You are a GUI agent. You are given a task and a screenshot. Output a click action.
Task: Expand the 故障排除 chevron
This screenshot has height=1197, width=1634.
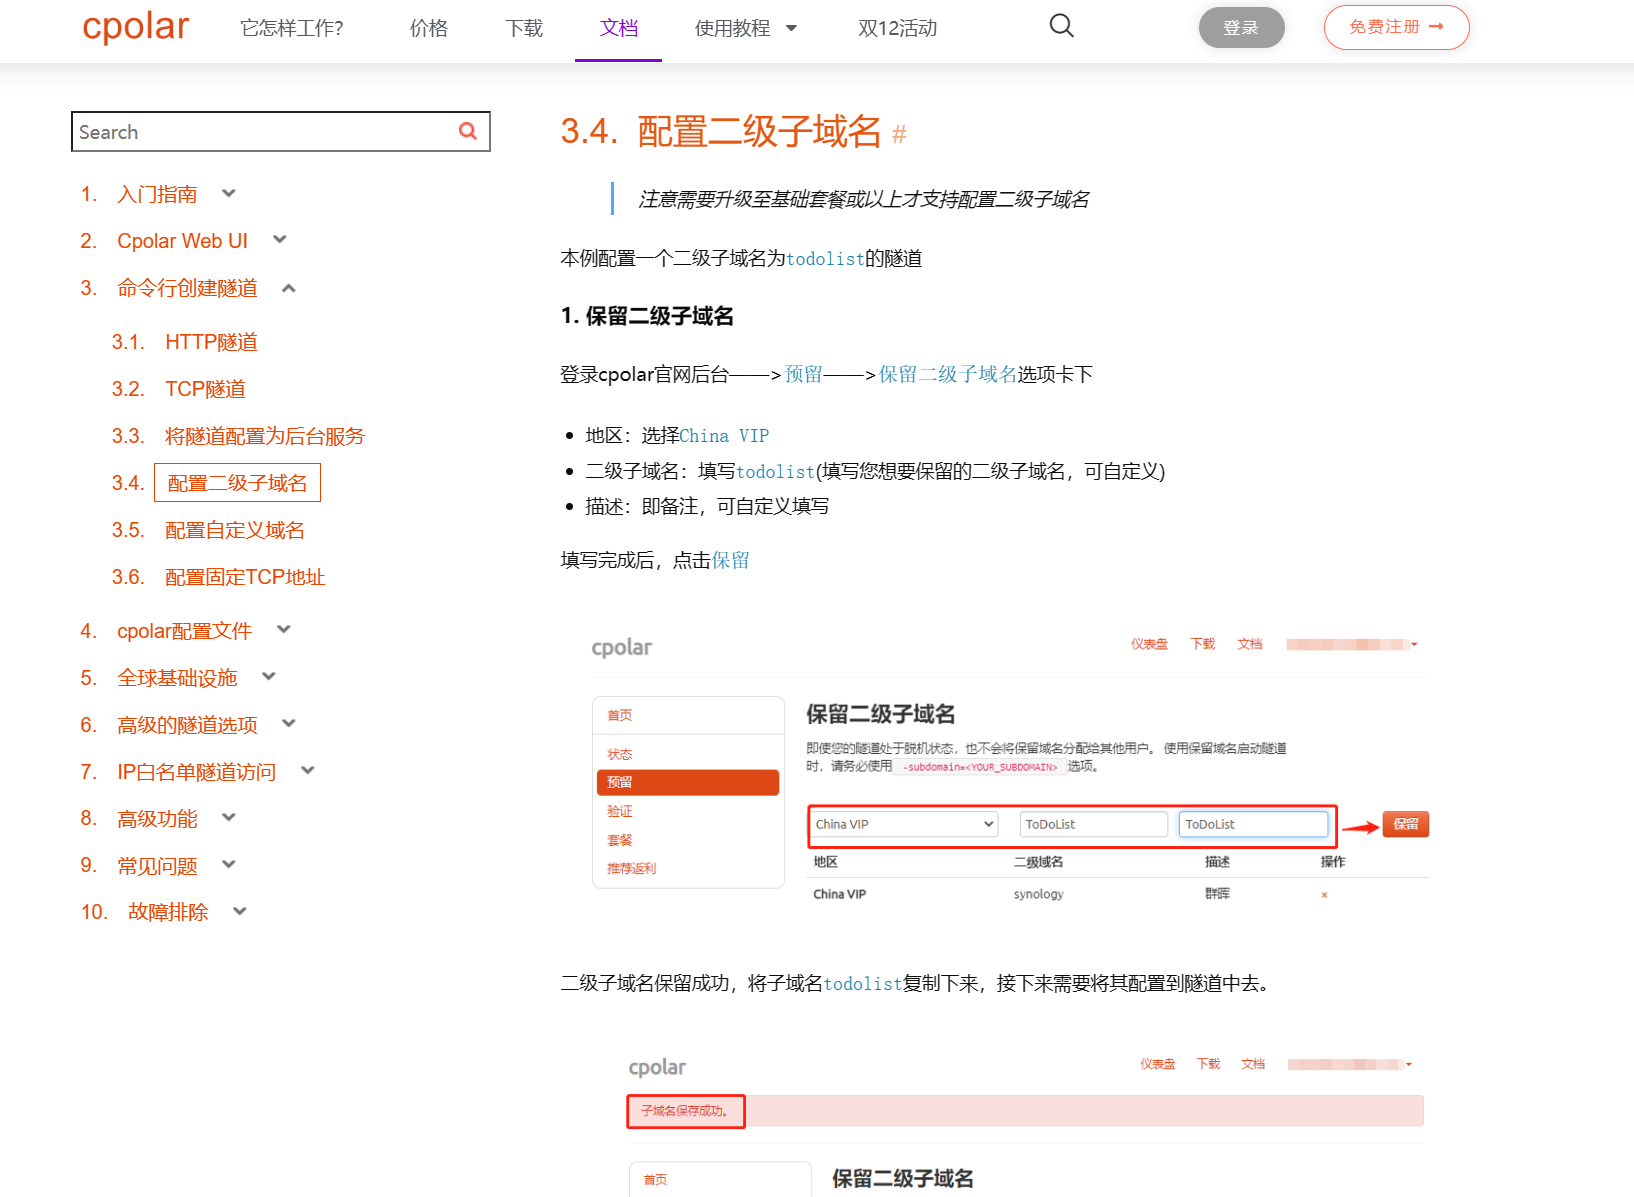pos(240,911)
